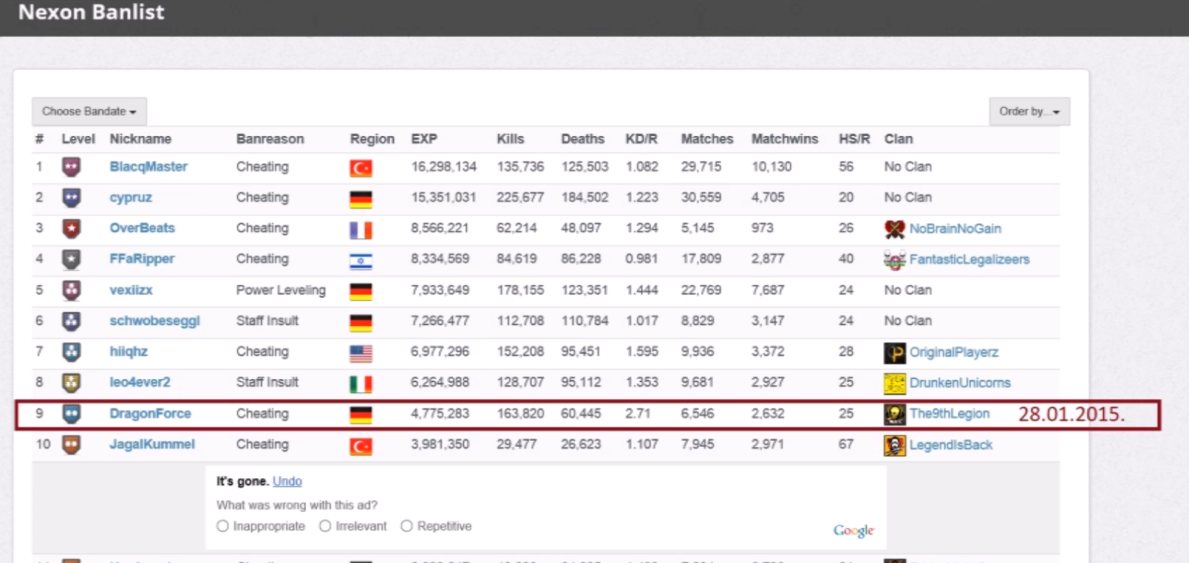
Task: Click the HS/R column header
Action: tap(855, 139)
